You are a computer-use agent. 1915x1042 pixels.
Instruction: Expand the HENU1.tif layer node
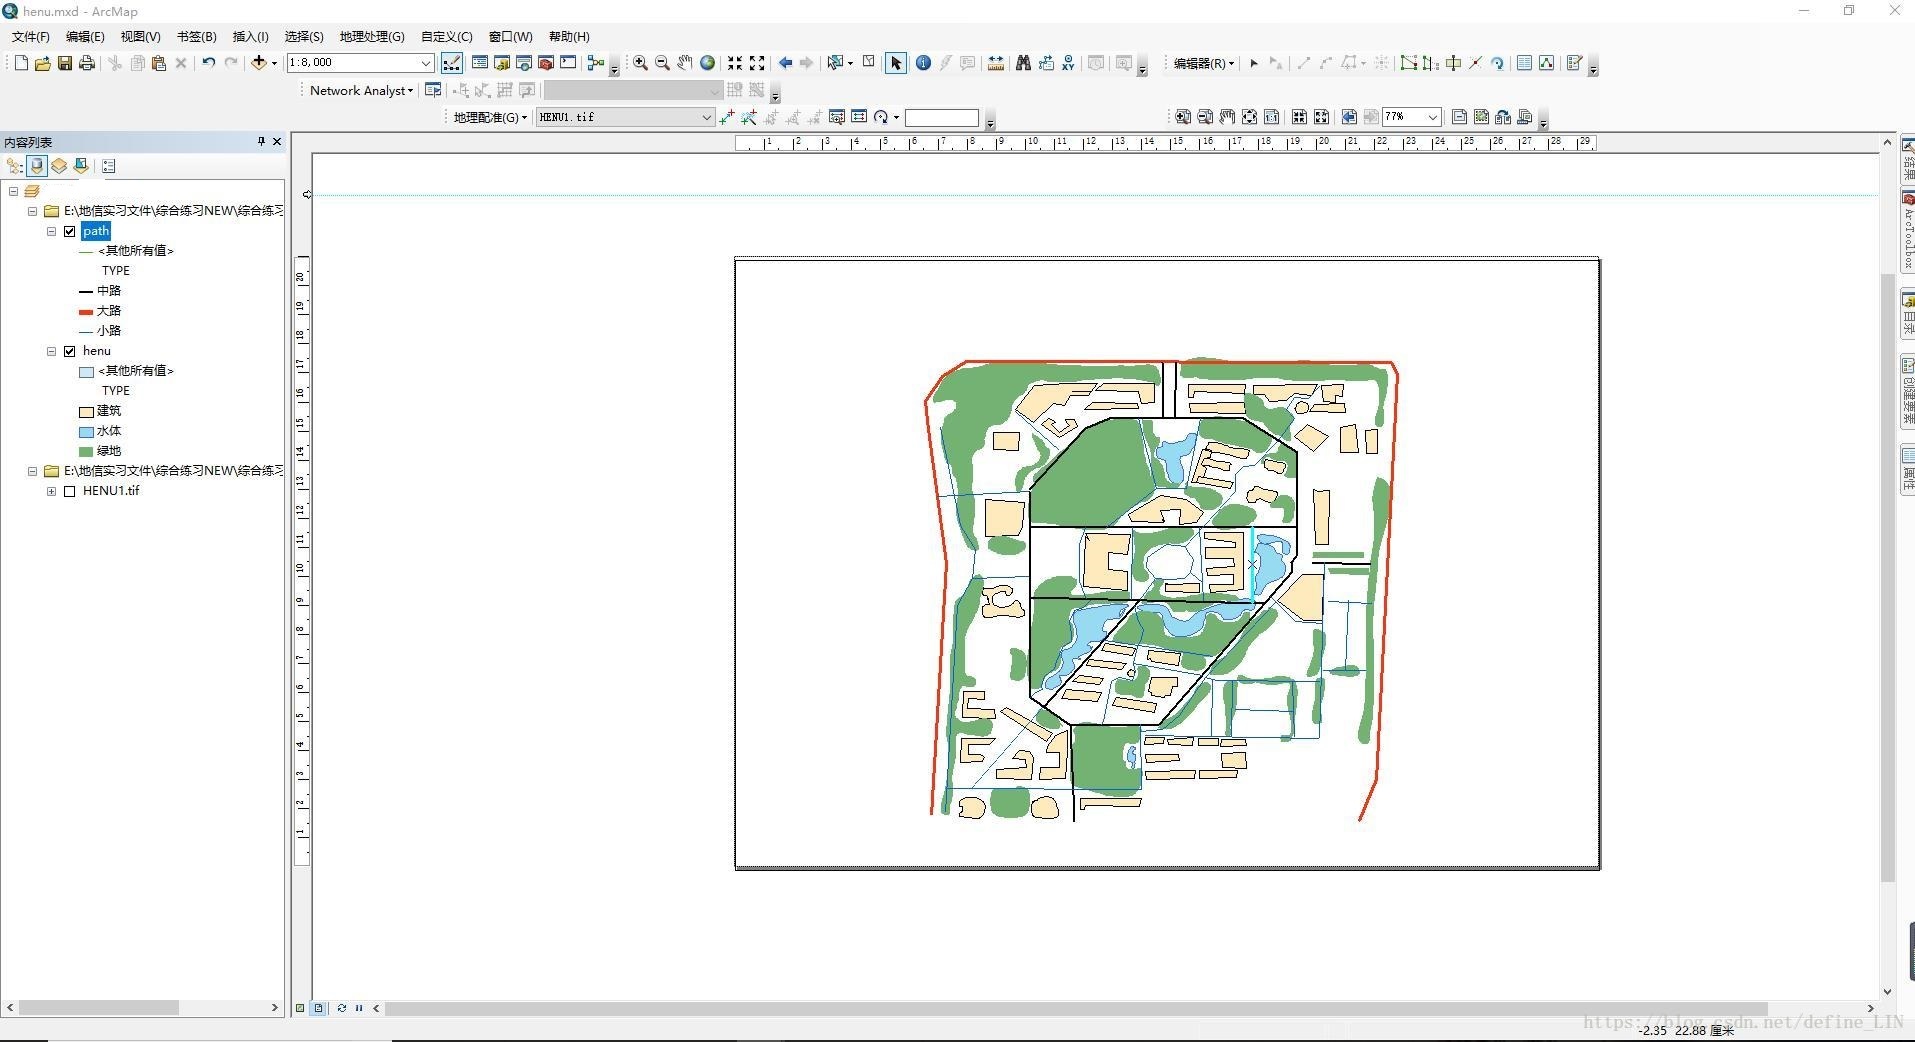coord(51,491)
